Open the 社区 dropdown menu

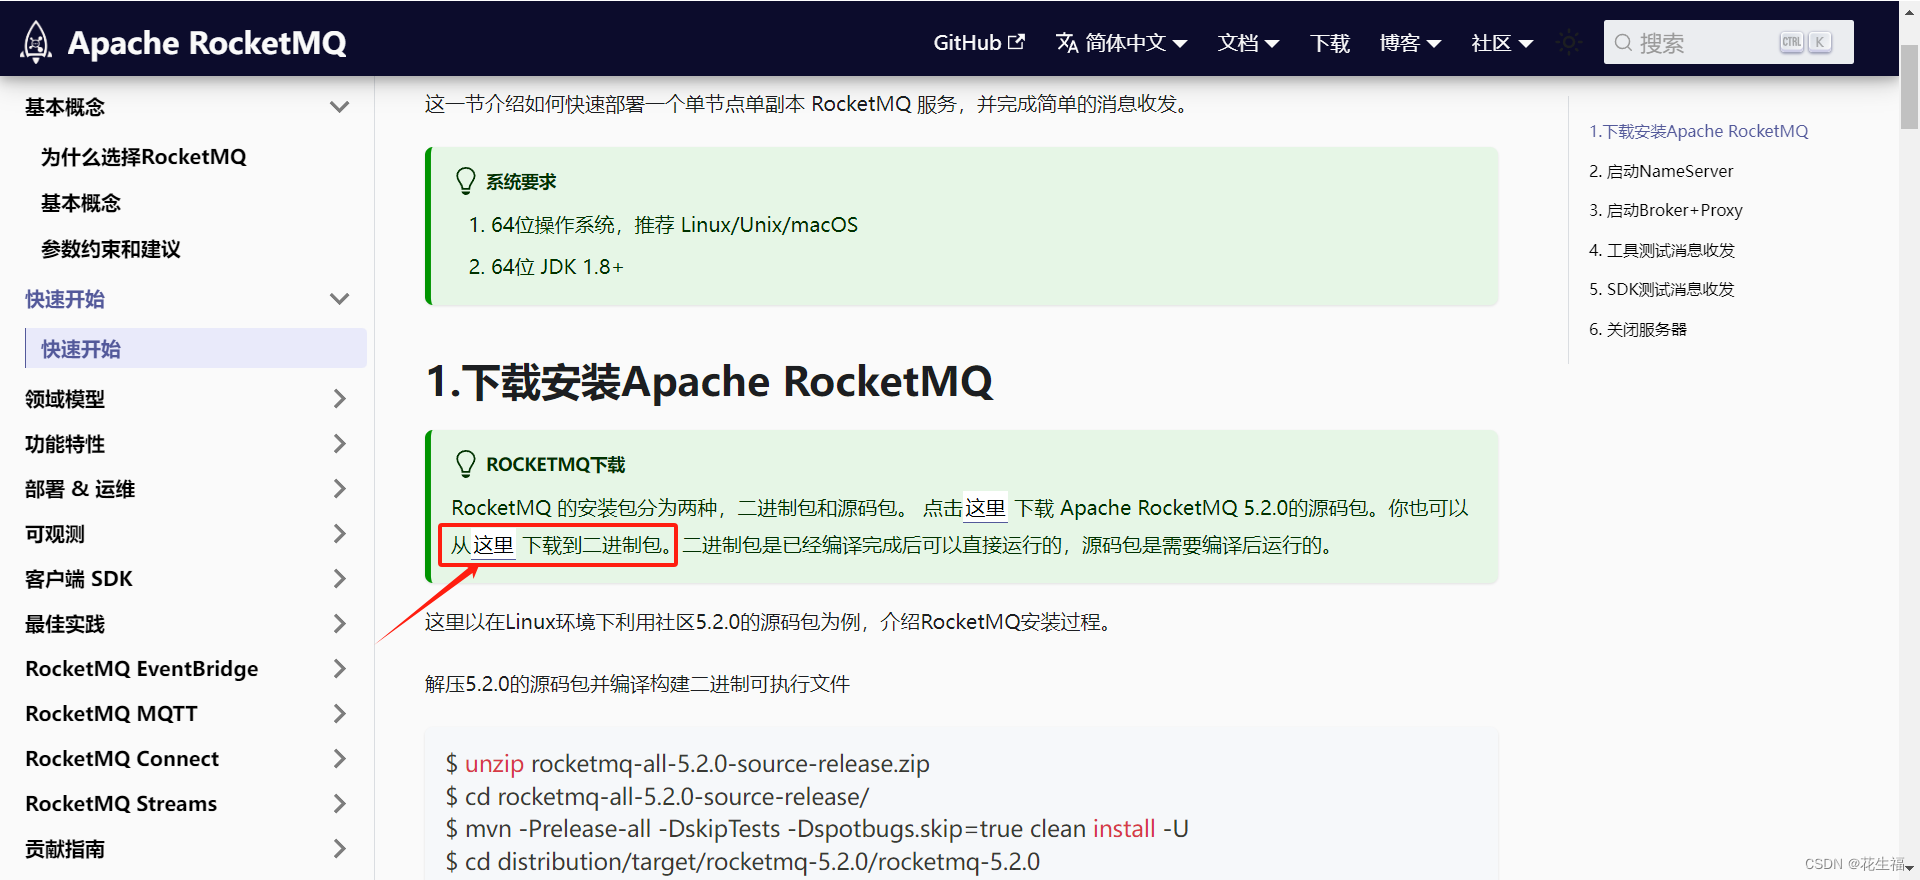point(1502,43)
